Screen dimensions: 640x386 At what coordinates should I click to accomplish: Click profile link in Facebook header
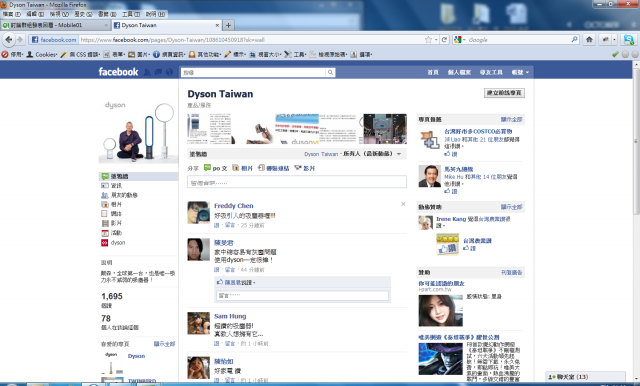point(459,72)
